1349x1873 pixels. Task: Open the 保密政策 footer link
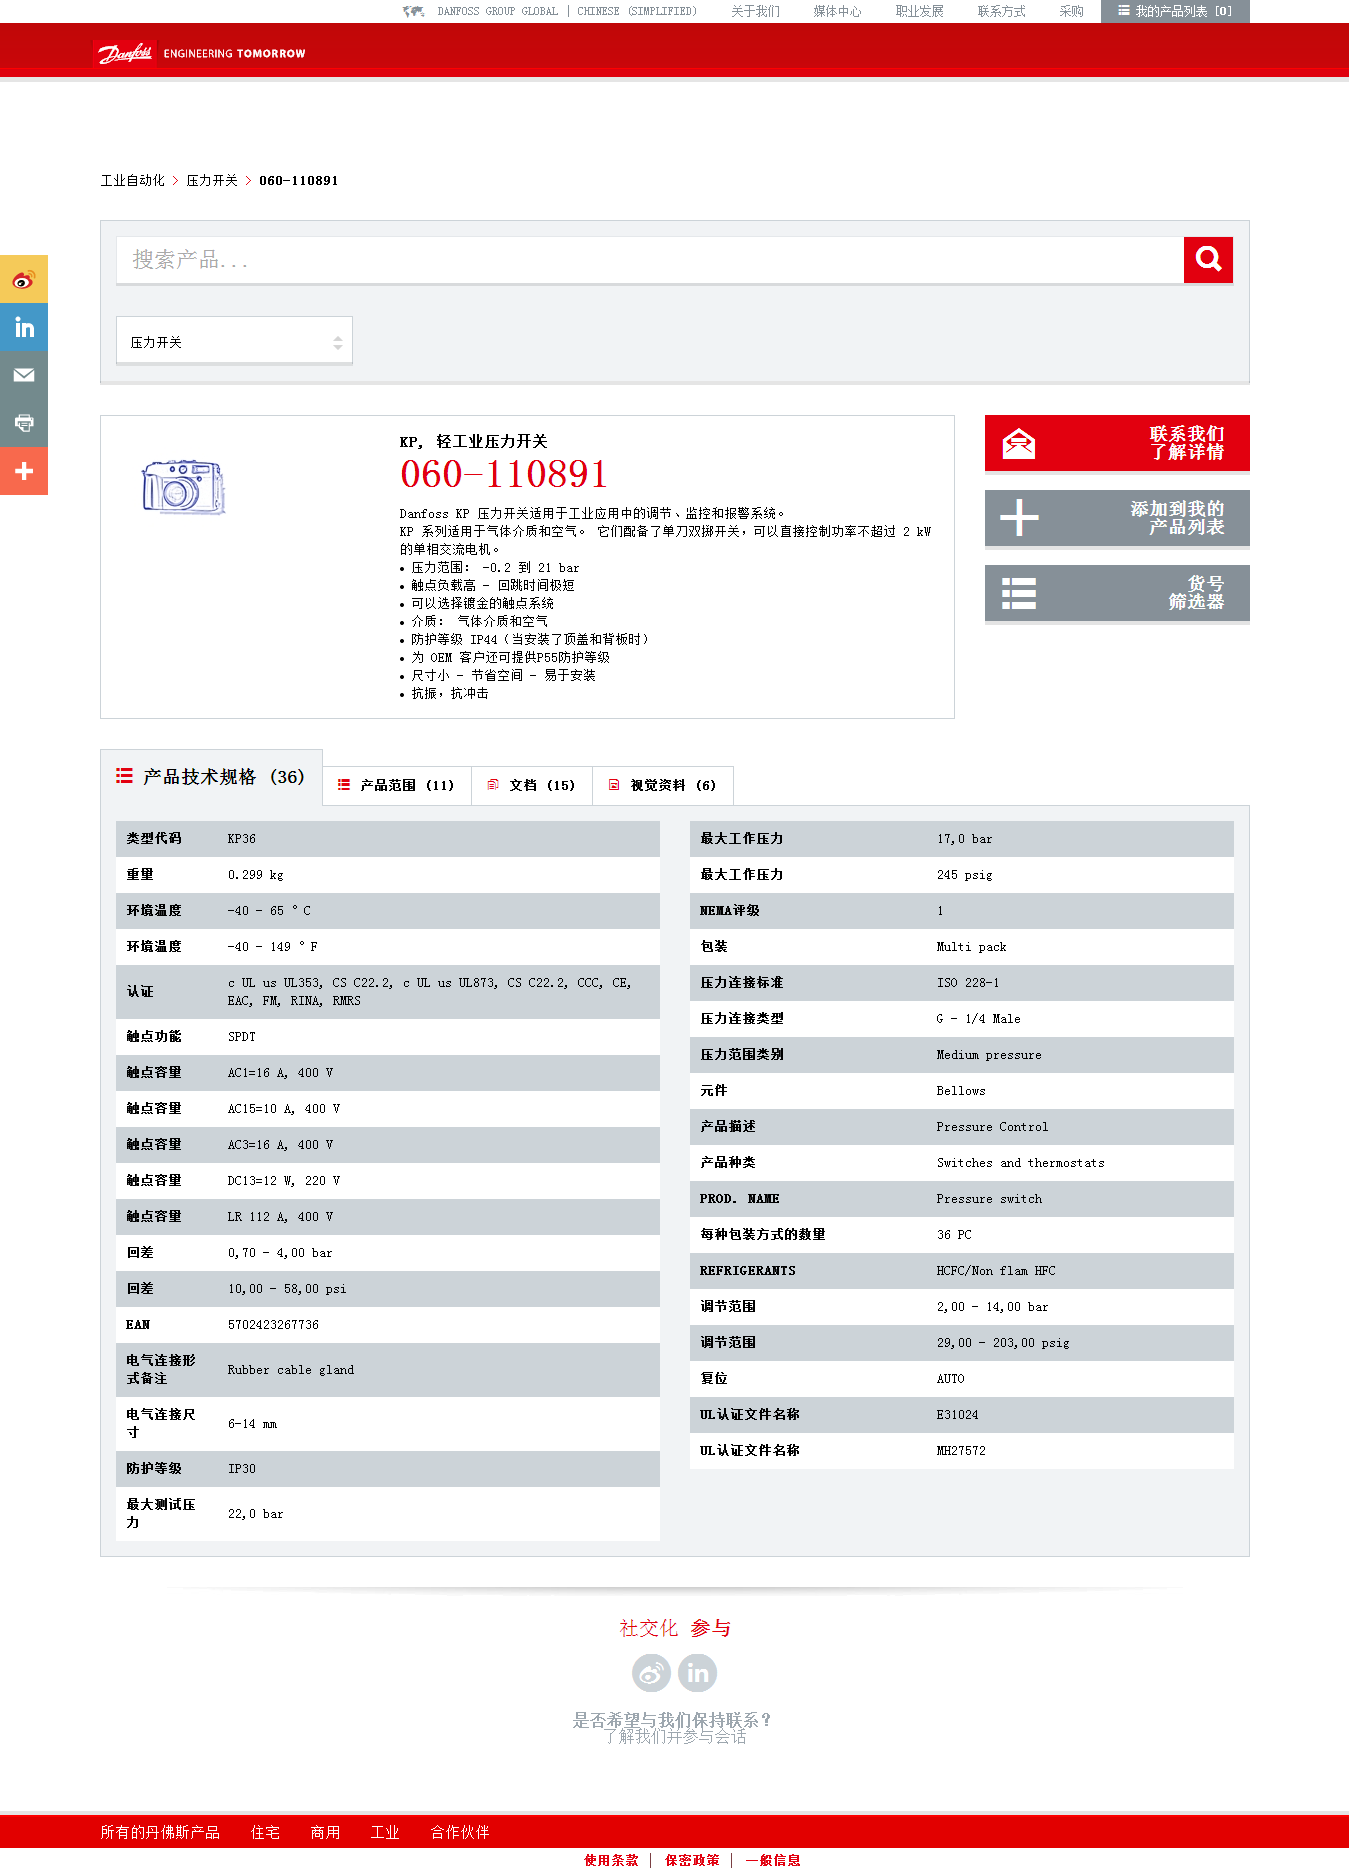pos(692,1860)
